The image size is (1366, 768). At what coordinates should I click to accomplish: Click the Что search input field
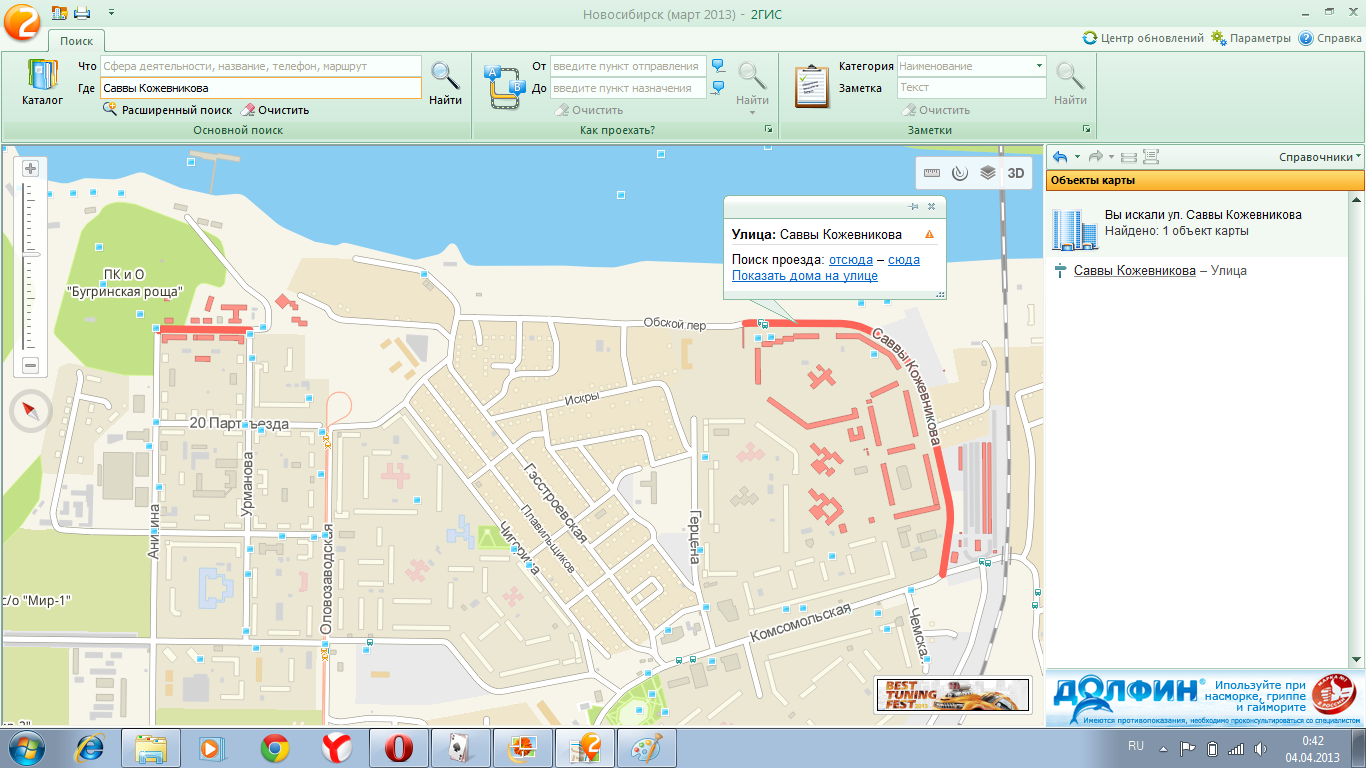point(260,66)
